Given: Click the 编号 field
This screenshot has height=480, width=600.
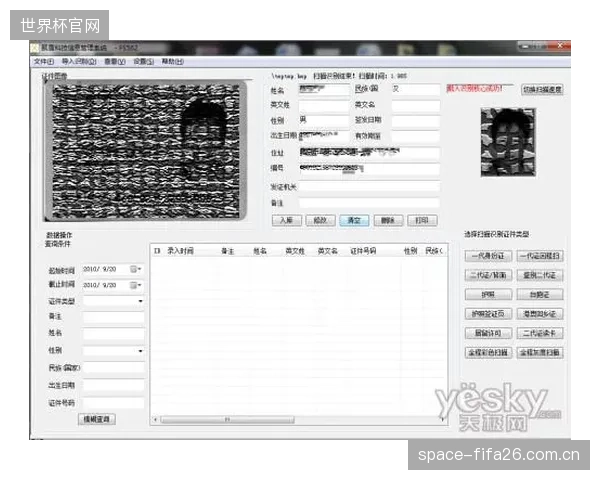Looking at the screenshot, I should point(369,169).
